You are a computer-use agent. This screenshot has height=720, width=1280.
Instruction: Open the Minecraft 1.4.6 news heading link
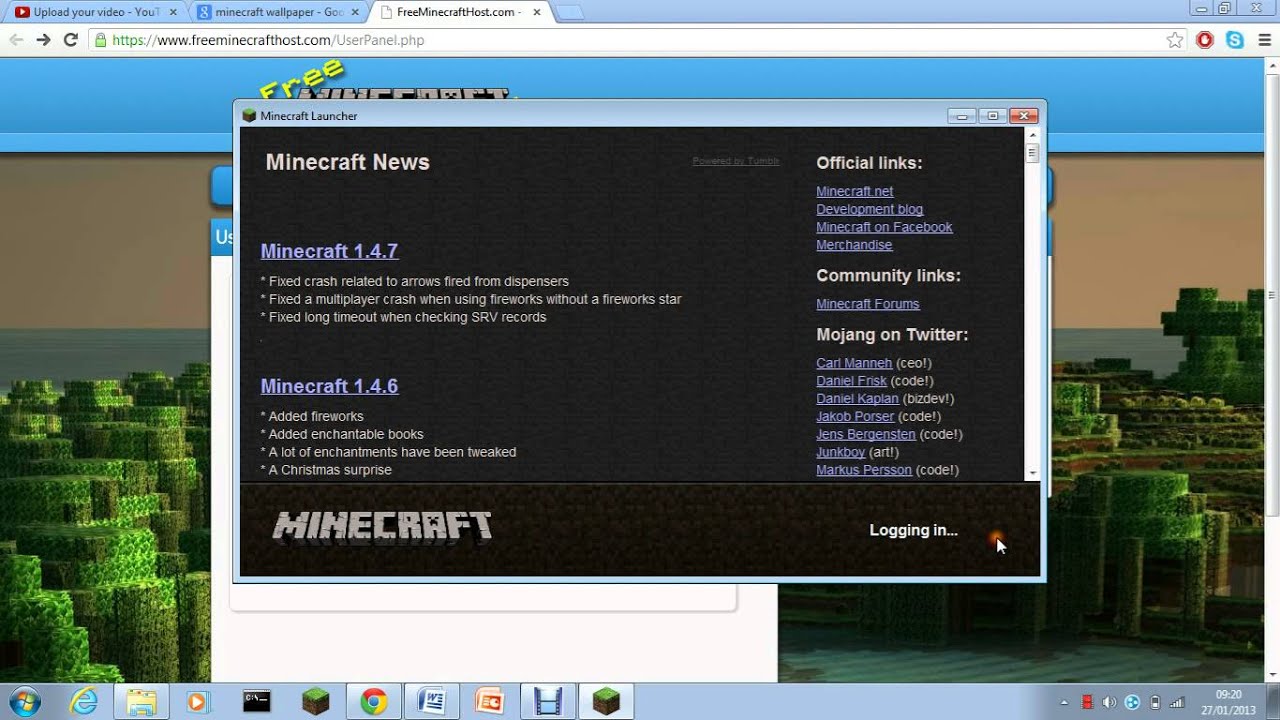point(329,386)
